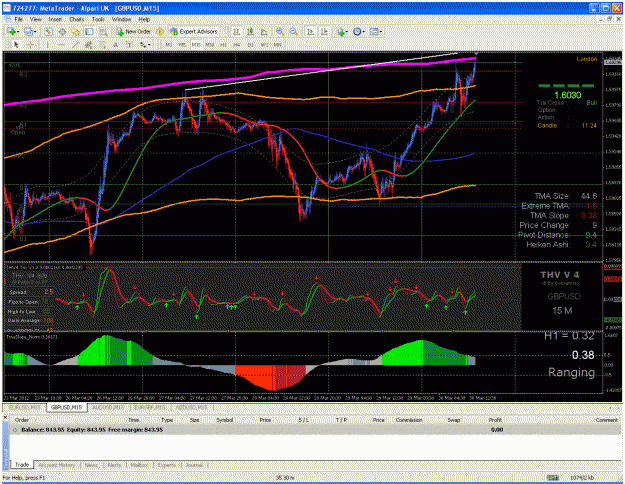Open the Indicators list icon
625x484 pixels.
click(x=340, y=31)
